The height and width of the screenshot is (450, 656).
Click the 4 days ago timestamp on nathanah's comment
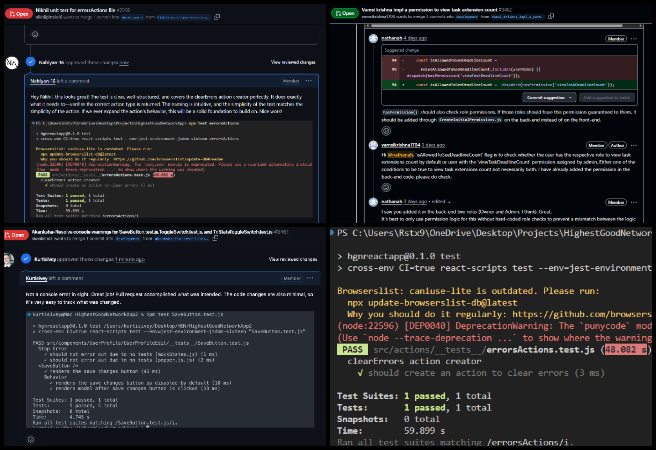click(x=415, y=38)
